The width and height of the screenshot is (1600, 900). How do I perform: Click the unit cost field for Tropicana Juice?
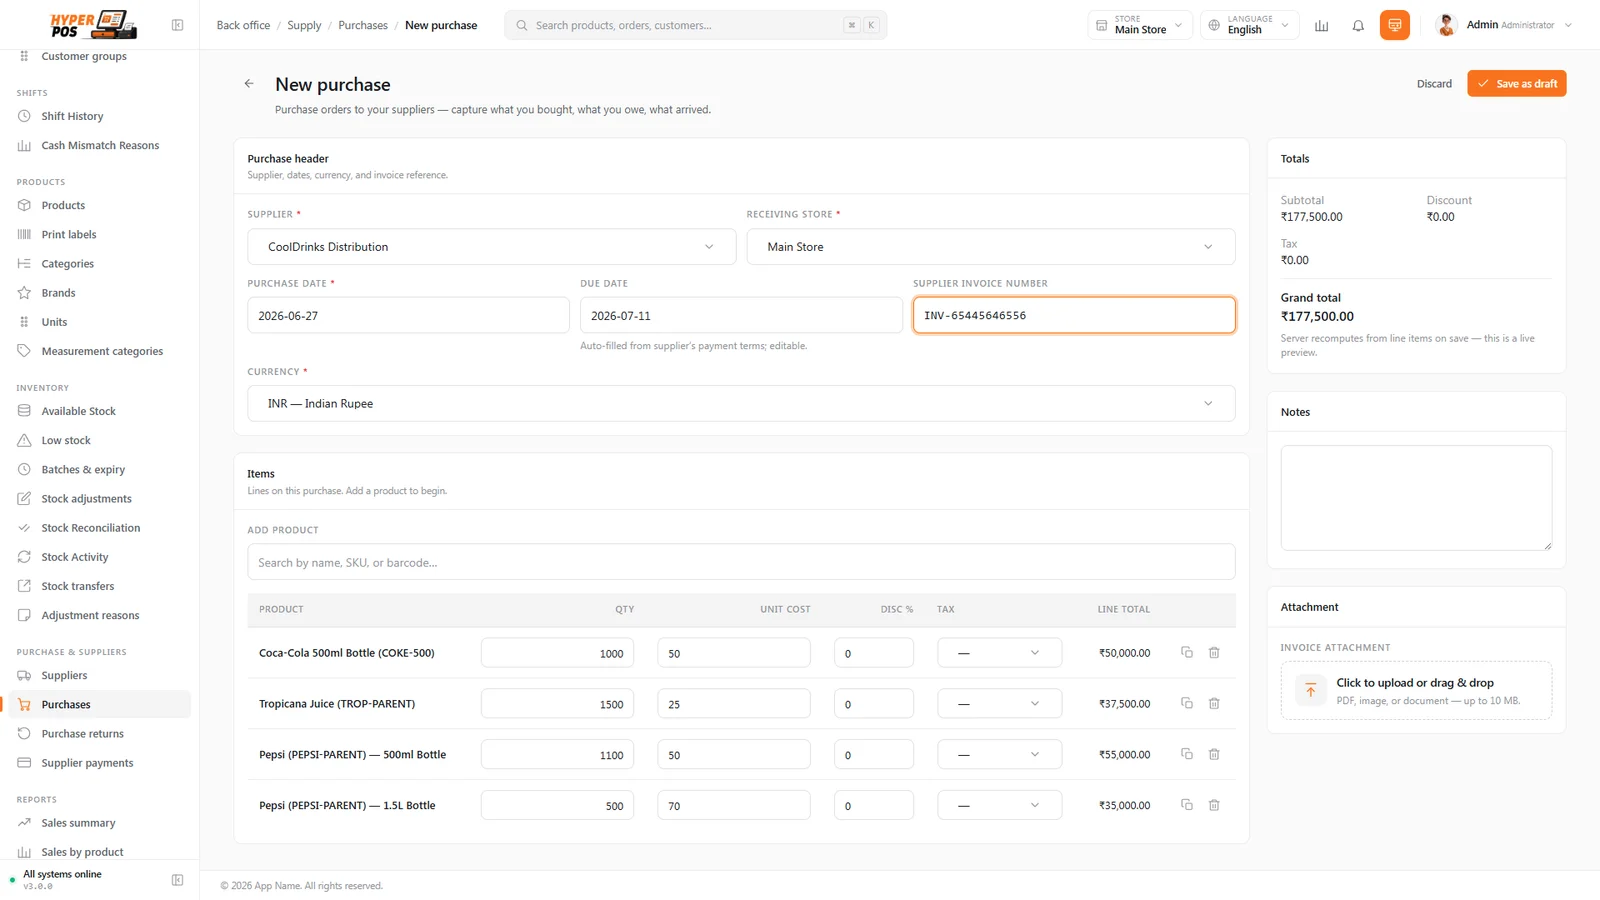click(x=734, y=704)
